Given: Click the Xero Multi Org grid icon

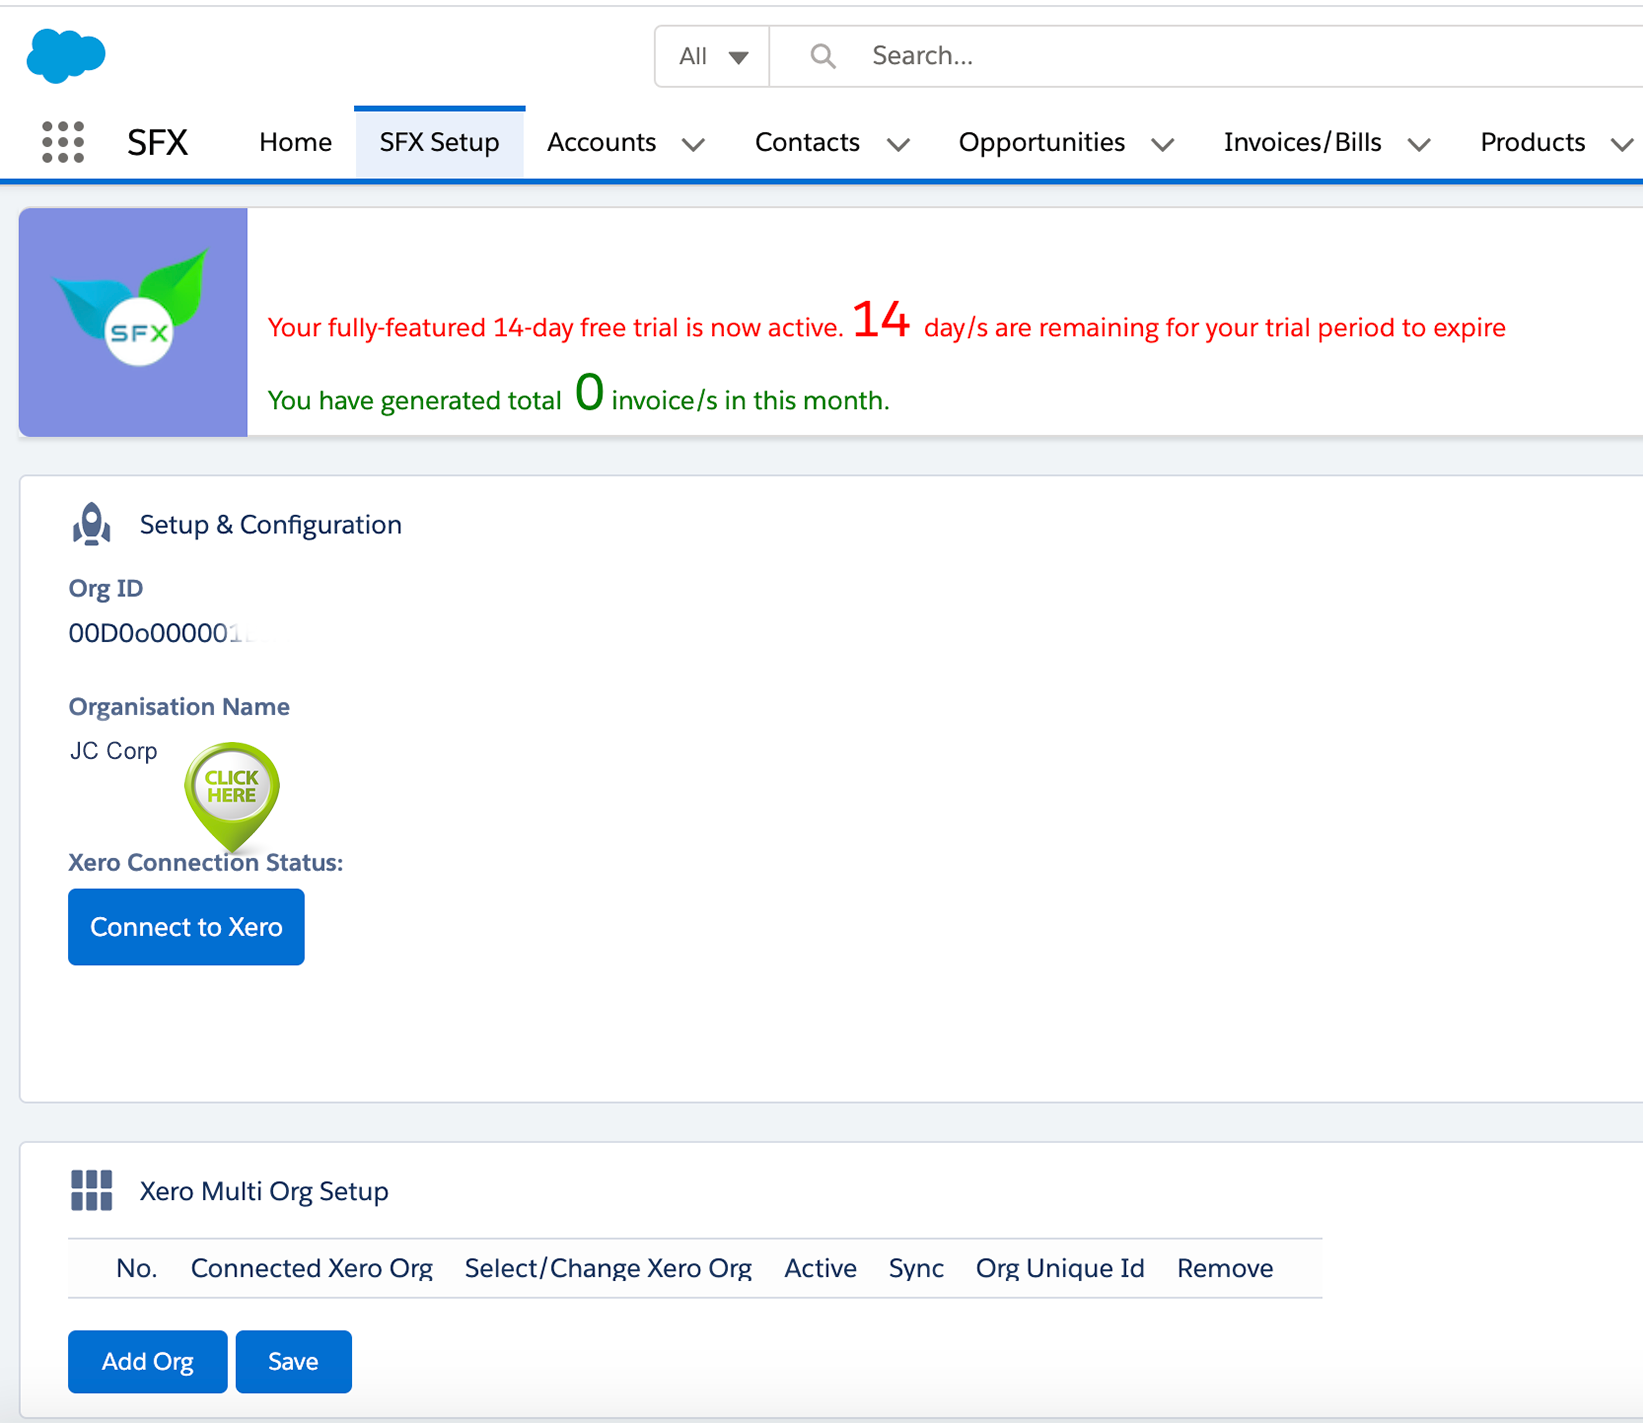Looking at the screenshot, I should (x=91, y=1190).
